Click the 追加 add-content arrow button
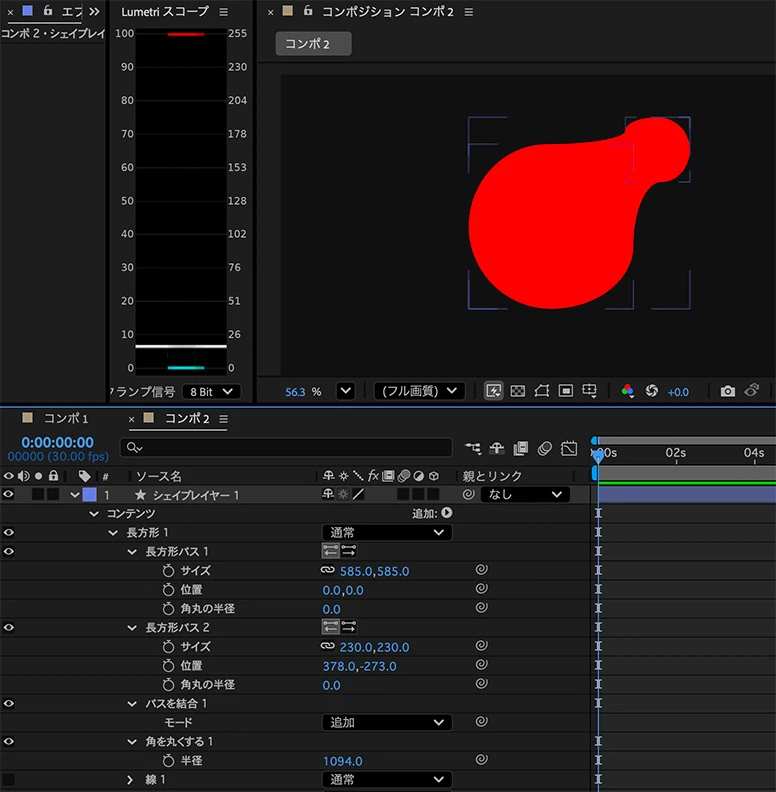 point(447,513)
